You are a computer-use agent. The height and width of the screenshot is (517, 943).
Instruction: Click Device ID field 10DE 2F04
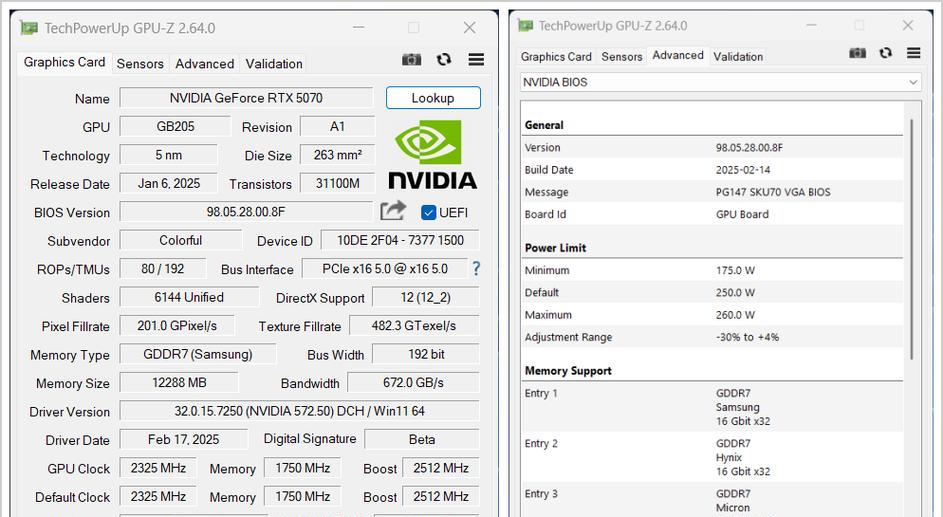coord(400,240)
